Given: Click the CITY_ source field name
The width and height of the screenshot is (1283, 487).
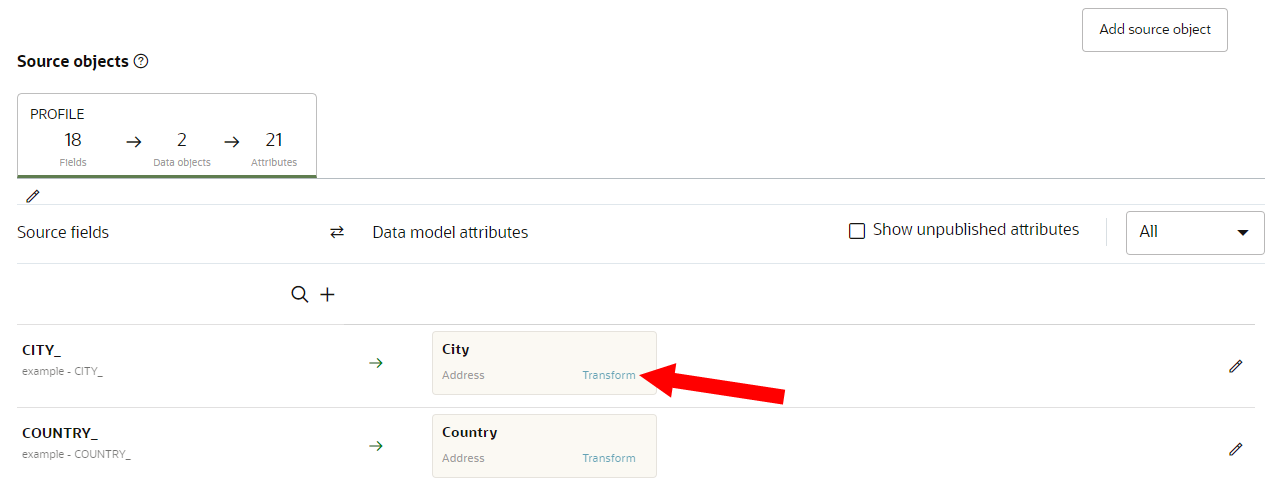Looking at the screenshot, I should coord(42,350).
